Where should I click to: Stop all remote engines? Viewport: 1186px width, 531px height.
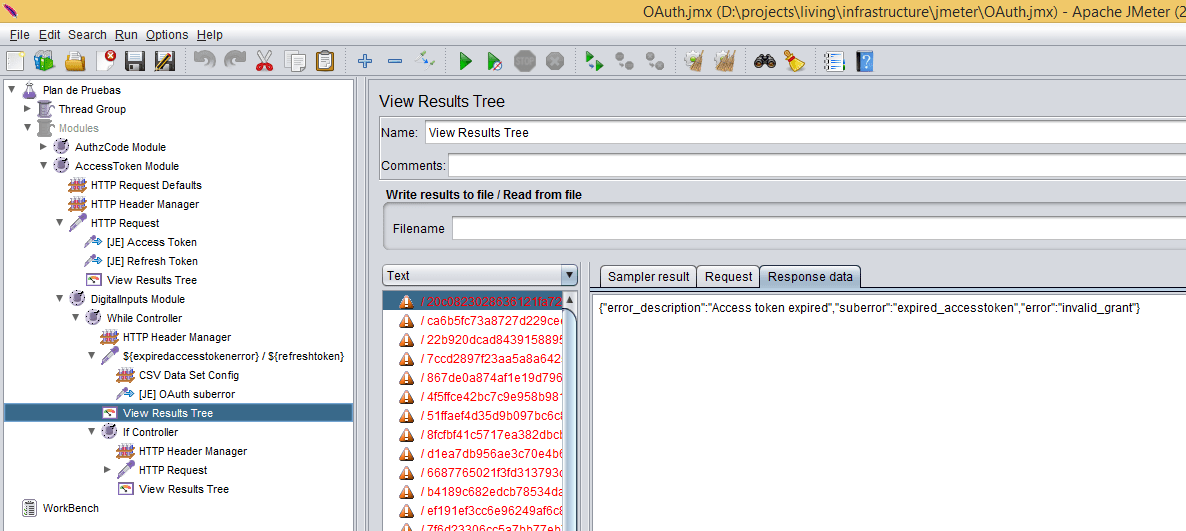(625, 61)
